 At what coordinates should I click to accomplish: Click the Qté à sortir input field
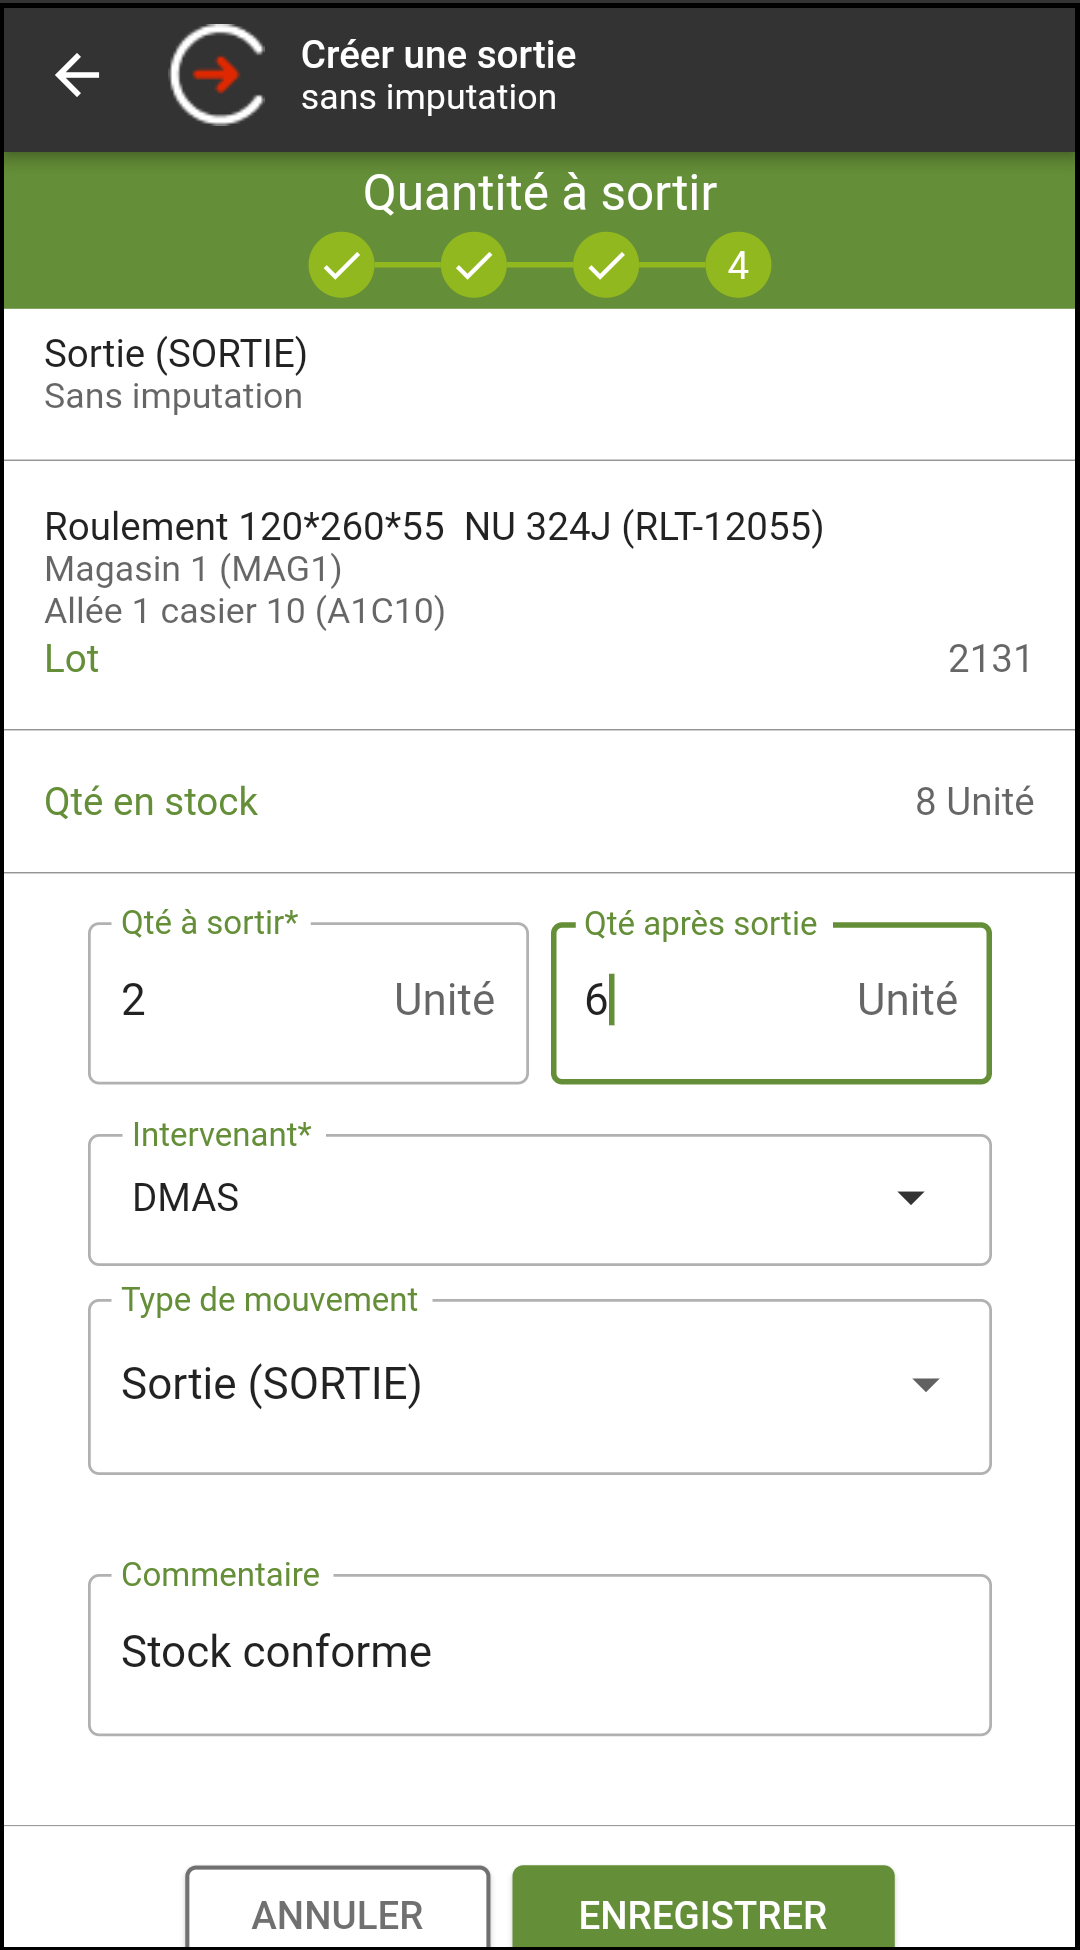(308, 1003)
